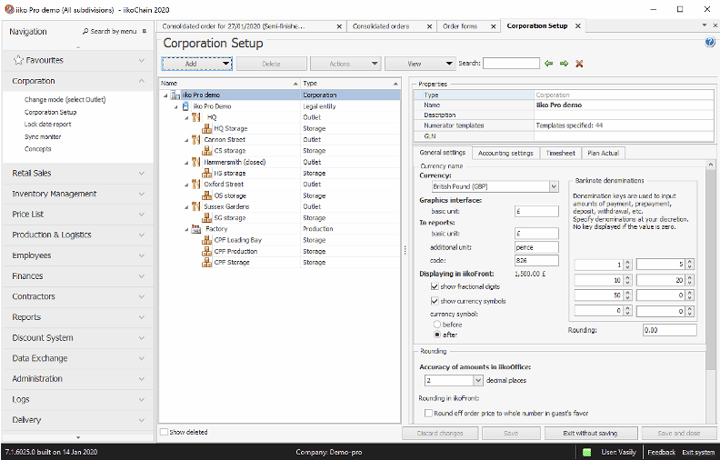Click the storage icon beside HS storage
The image size is (720, 460).
click(207, 173)
